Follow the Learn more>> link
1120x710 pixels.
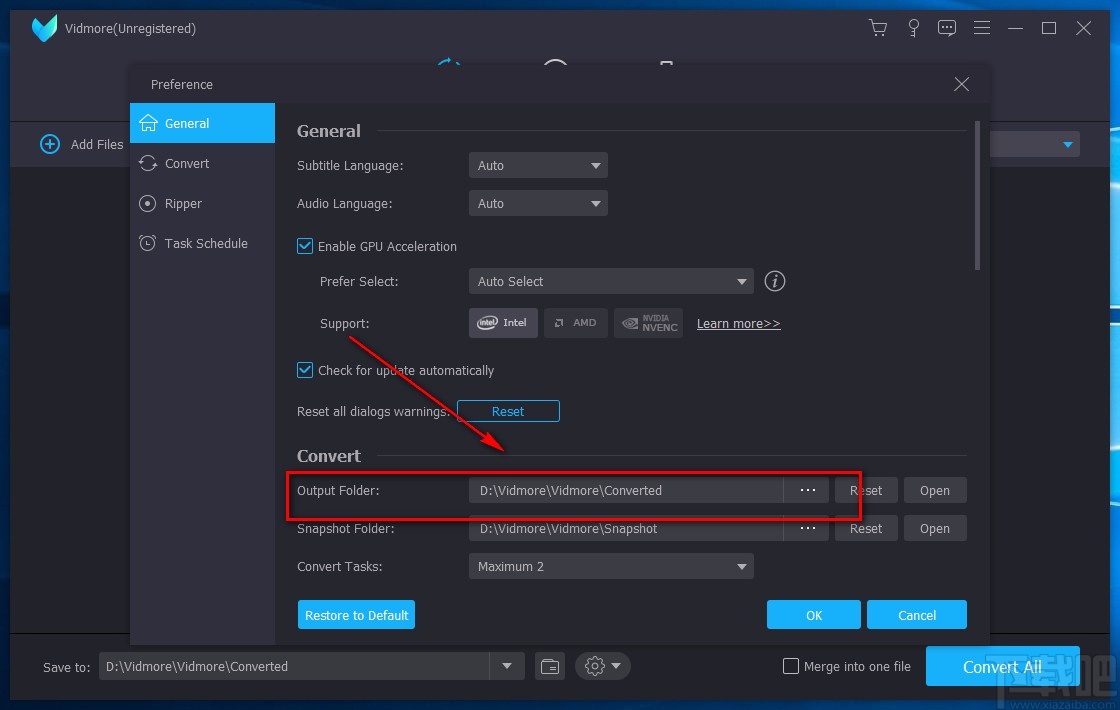point(739,324)
